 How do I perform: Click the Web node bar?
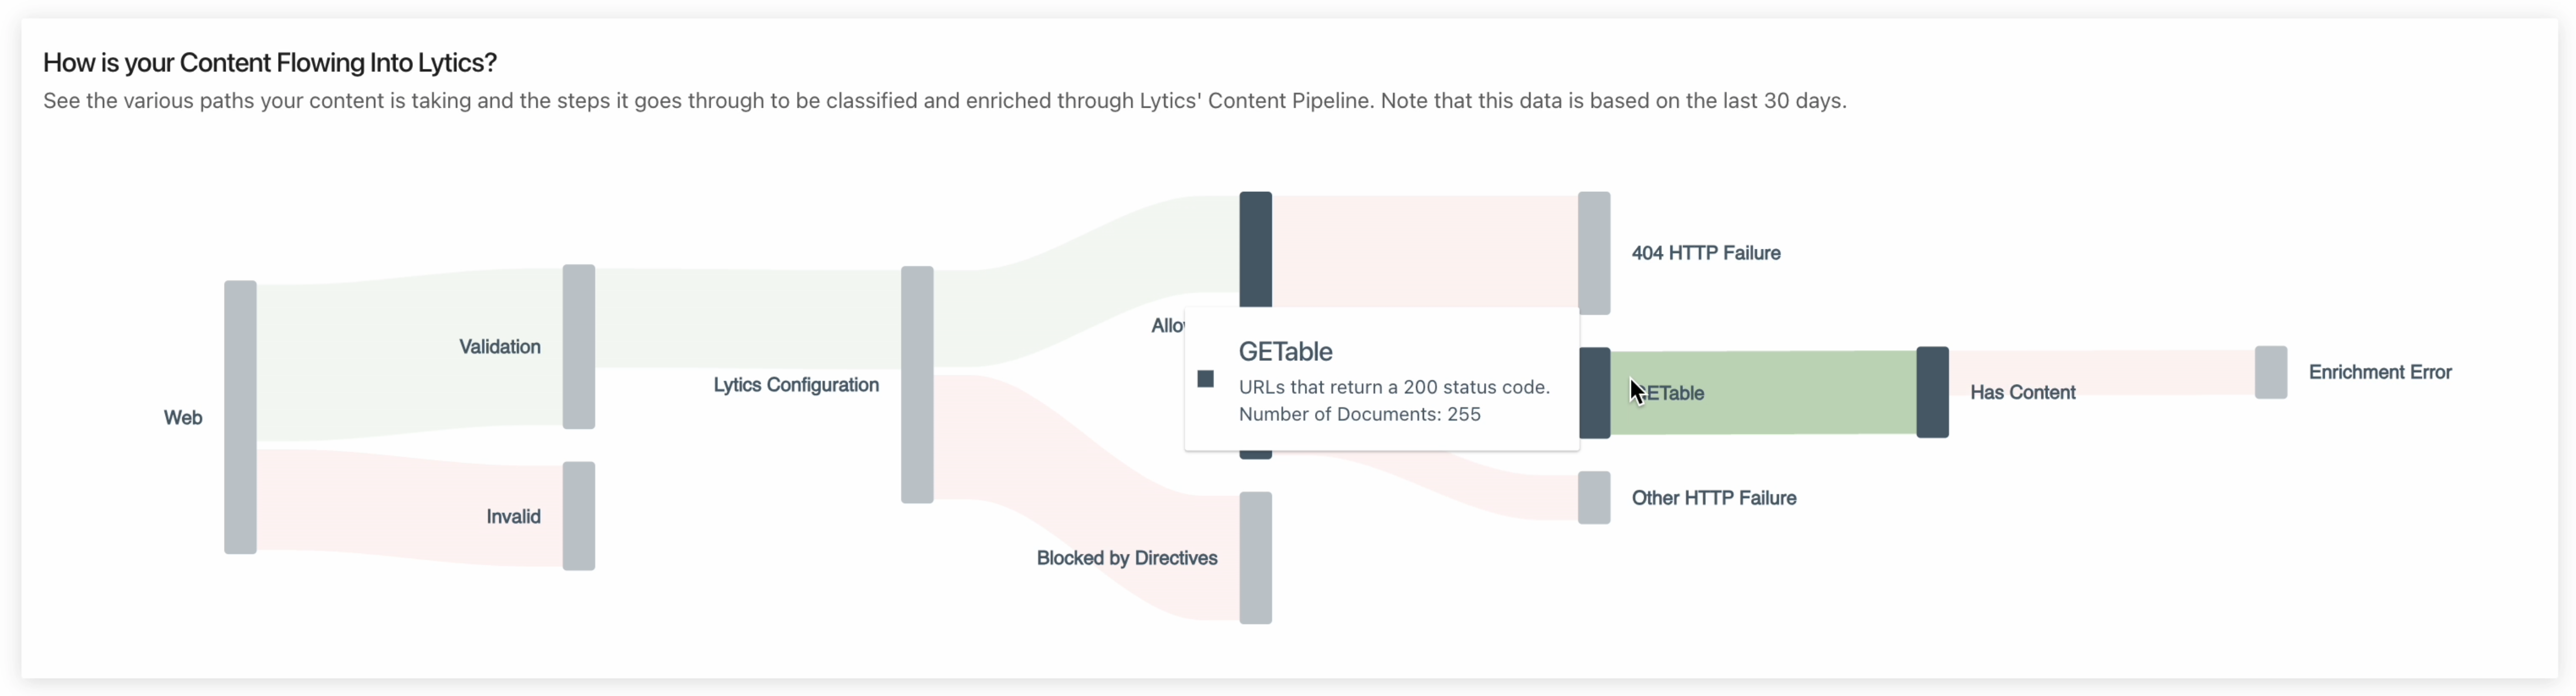240,417
